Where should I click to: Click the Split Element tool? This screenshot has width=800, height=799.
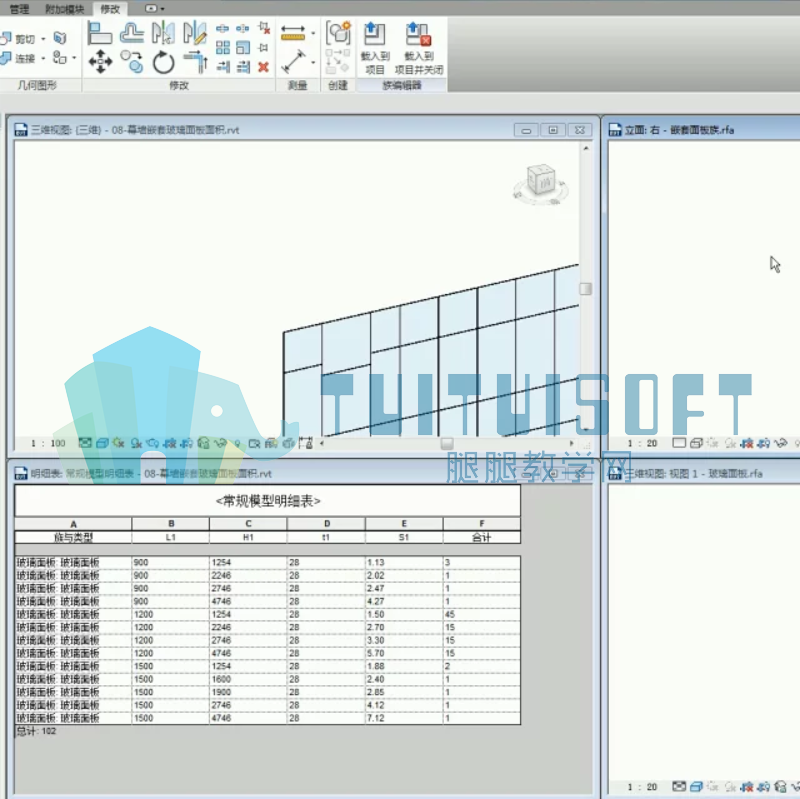222,29
